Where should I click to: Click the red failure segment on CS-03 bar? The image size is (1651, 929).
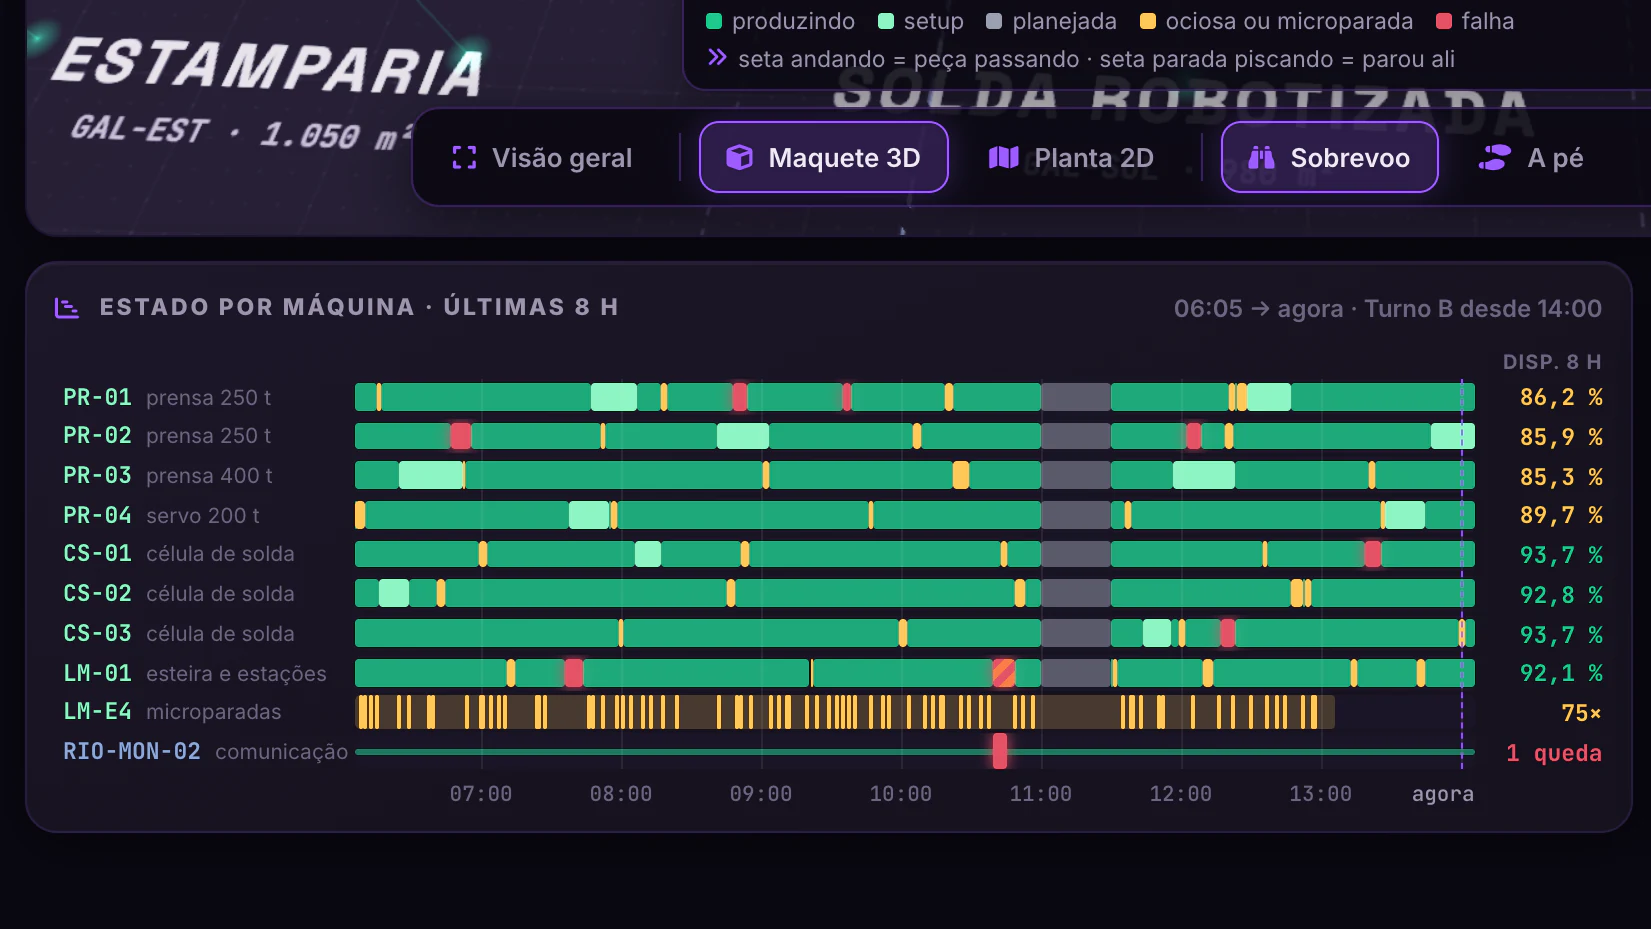coord(1228,633)
